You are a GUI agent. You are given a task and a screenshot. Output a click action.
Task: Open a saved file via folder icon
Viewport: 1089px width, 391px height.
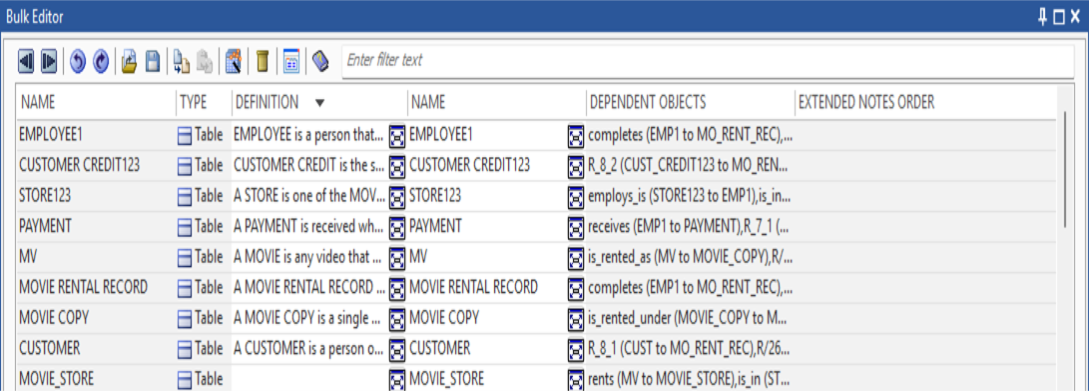129,62
